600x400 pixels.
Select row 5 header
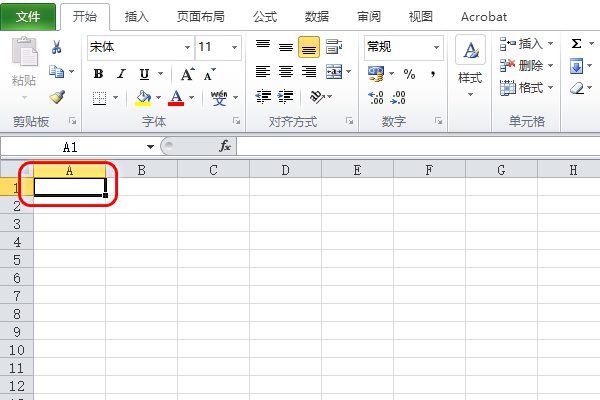(16, 260)
